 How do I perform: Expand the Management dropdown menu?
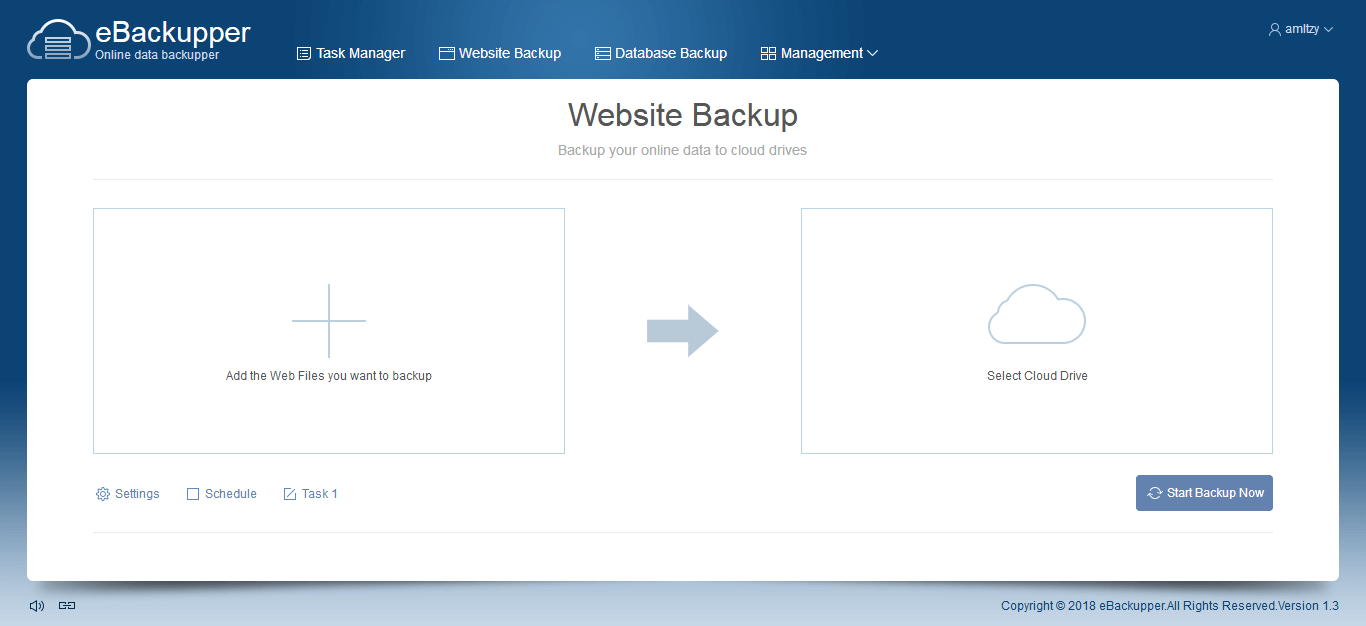[819, 53]
